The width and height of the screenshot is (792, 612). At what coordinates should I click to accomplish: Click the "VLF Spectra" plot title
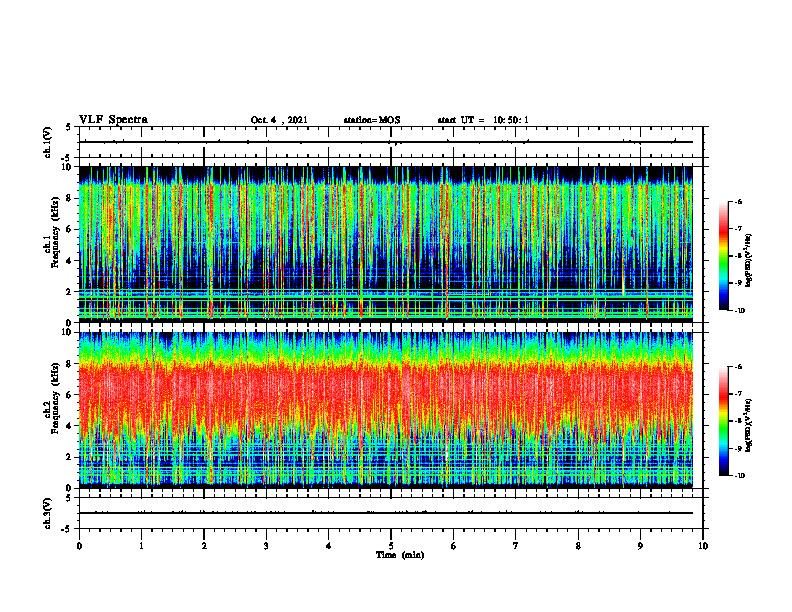click(x=113, y=120)
